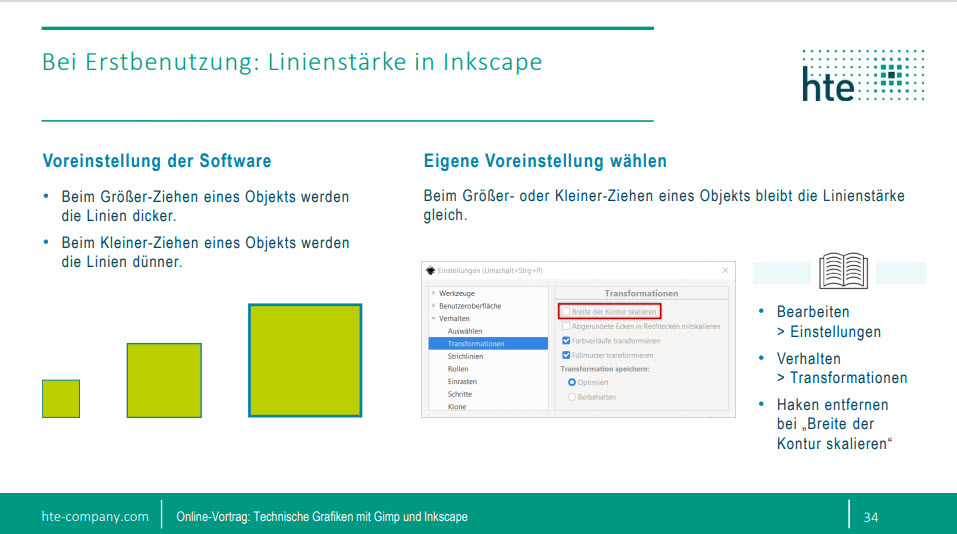Enable 'Breite der Kontur skalieren' checkbox
The height and width of the screenshot is (534, 957).
[x=566, y=311]
